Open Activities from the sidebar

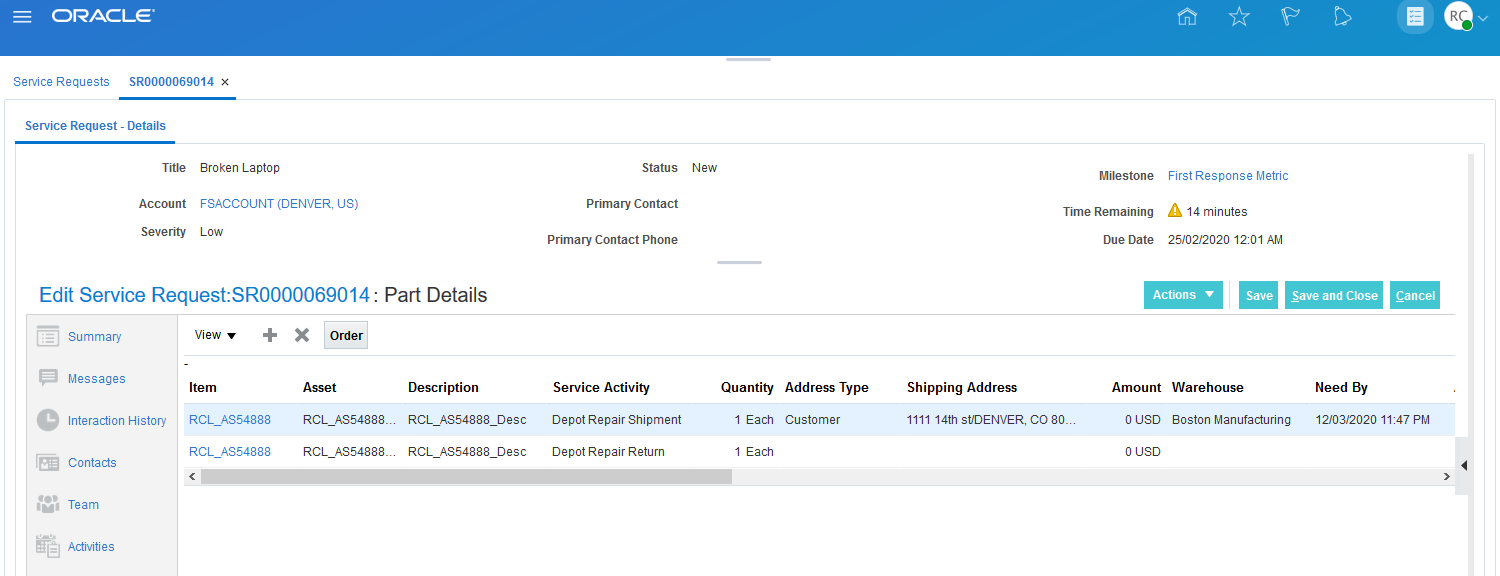coord(90,546)
